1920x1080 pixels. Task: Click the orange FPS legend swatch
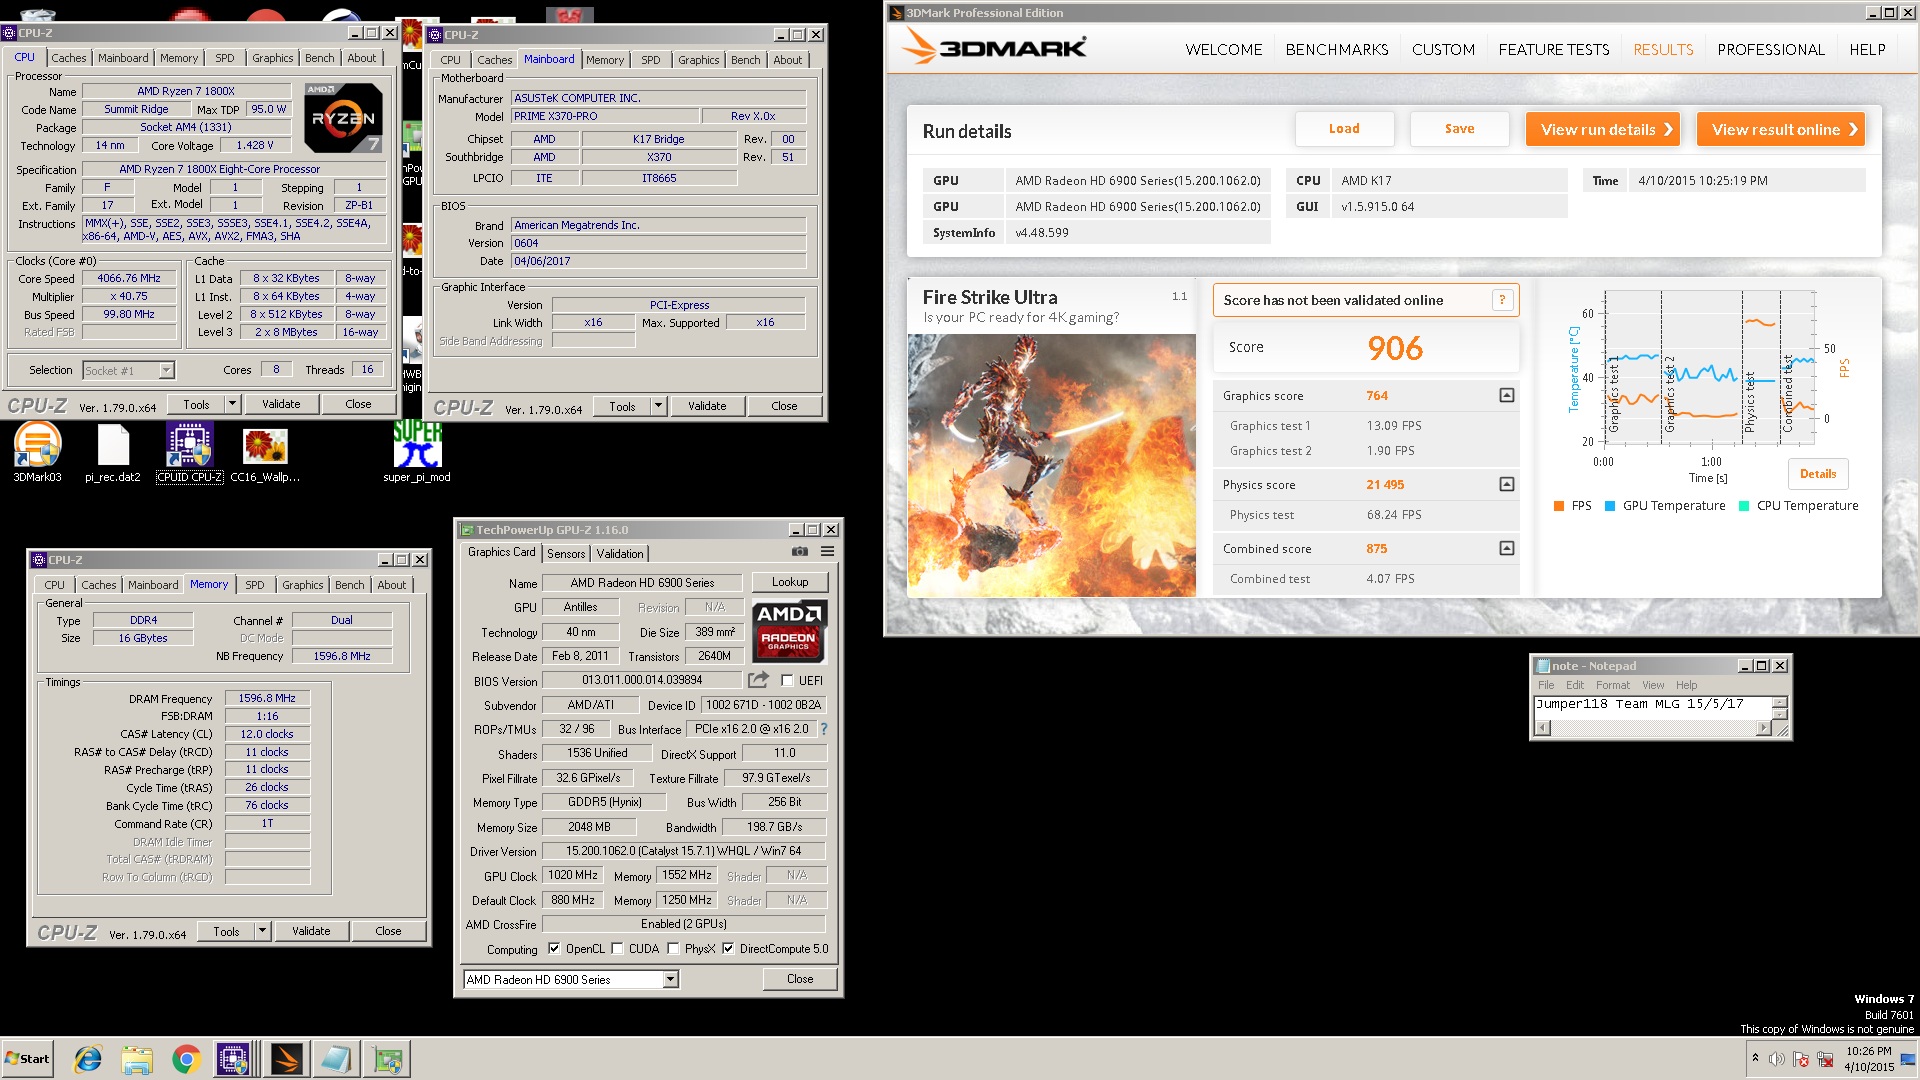tap(1558, 506)
